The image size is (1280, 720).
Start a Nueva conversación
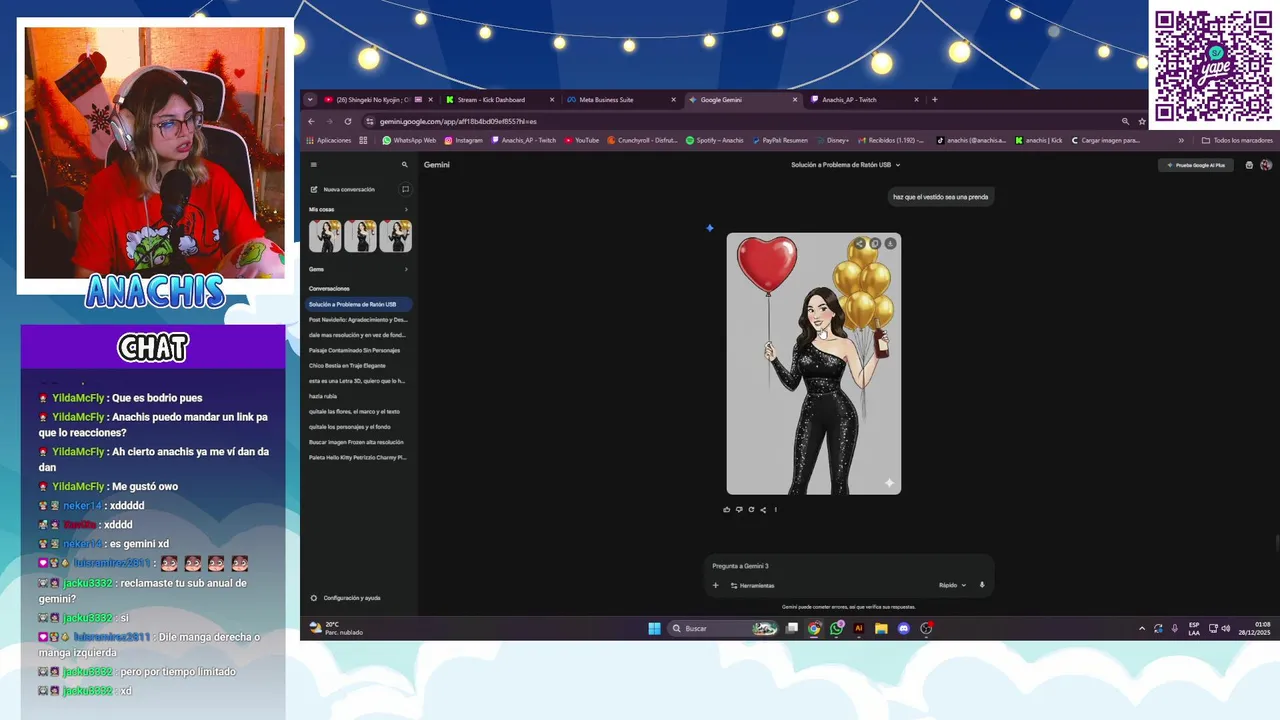coord(343,189)
